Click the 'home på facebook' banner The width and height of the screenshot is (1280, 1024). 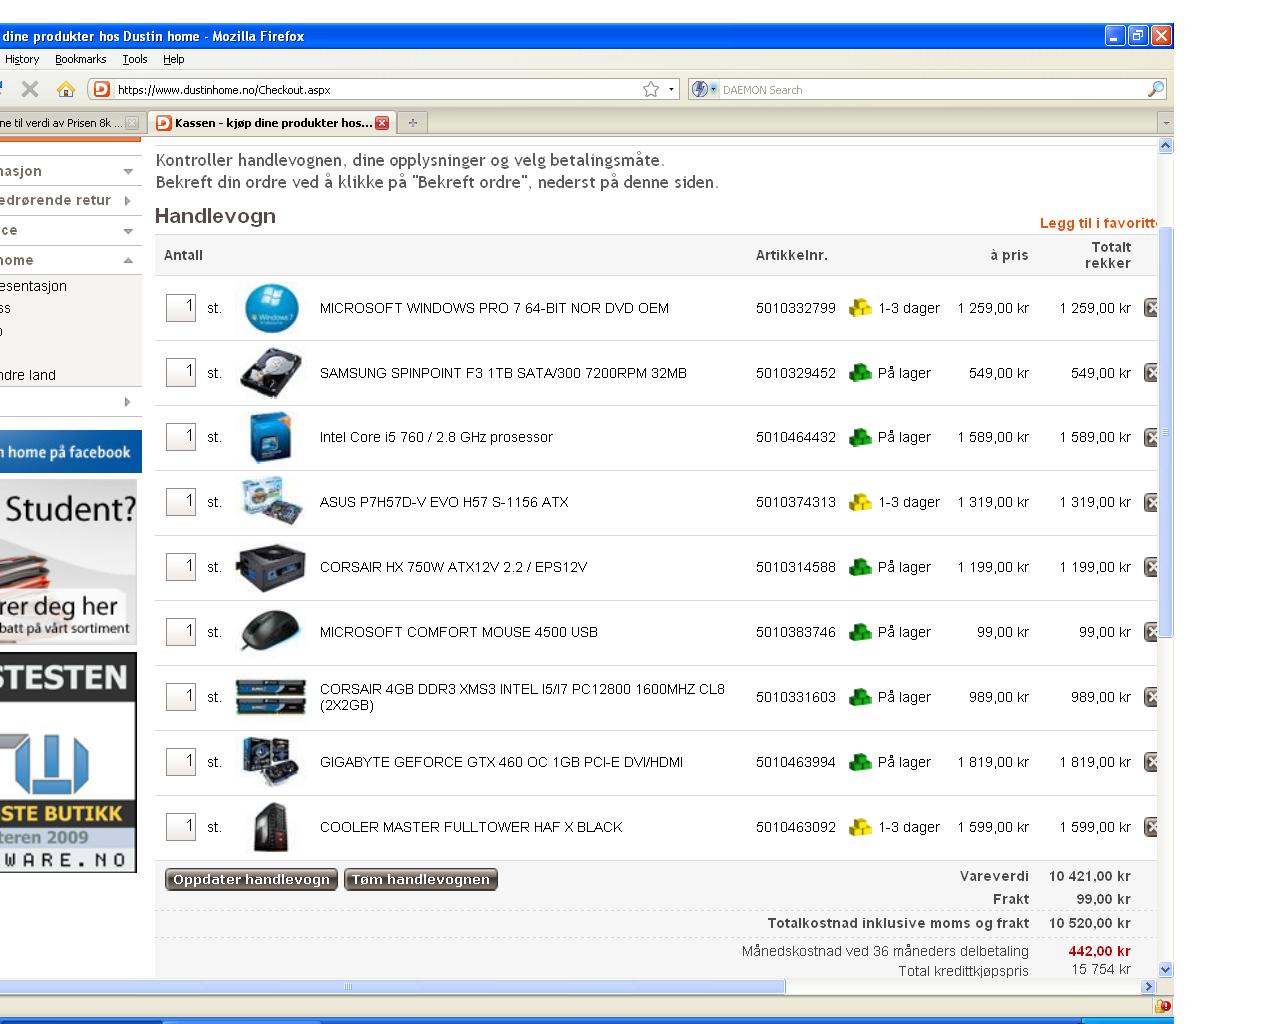pyautogui.click(x=70, y=452)
